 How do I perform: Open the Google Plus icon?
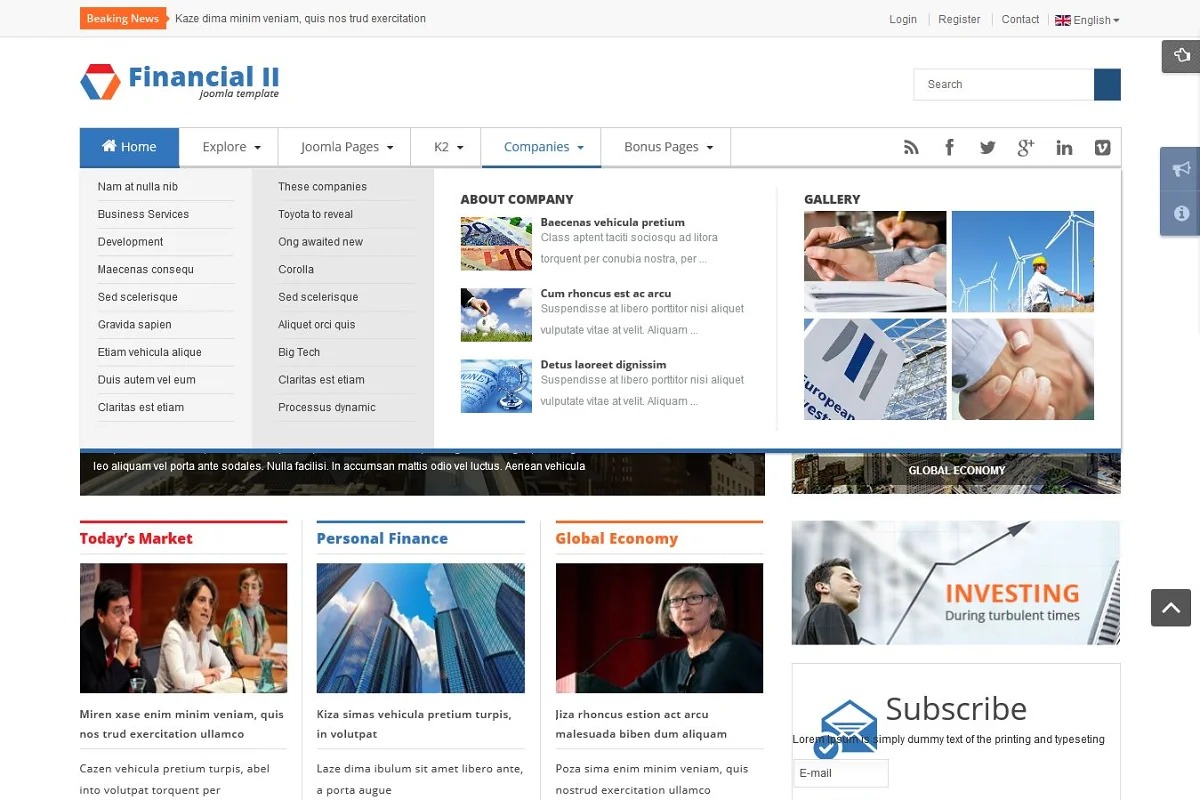click(x=1025, y=148)
